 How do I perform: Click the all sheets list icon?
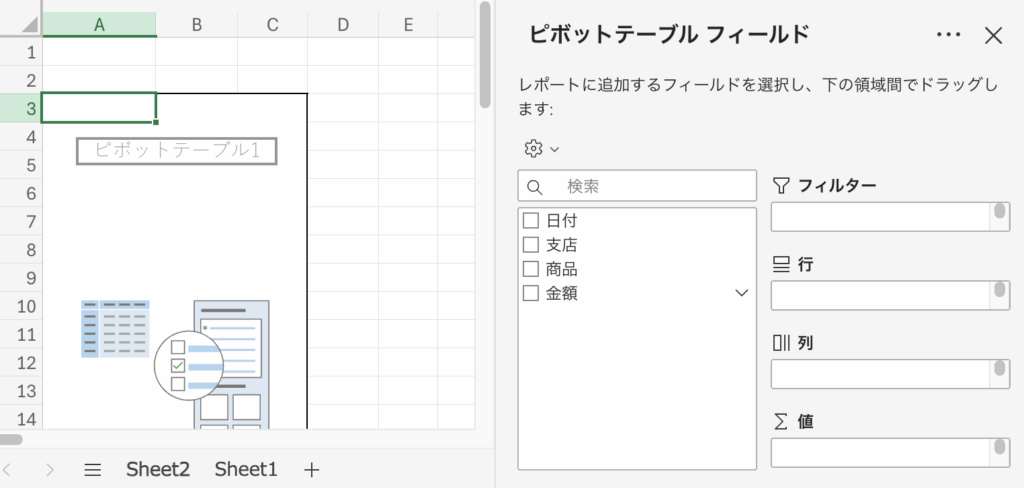coord(93,469)
